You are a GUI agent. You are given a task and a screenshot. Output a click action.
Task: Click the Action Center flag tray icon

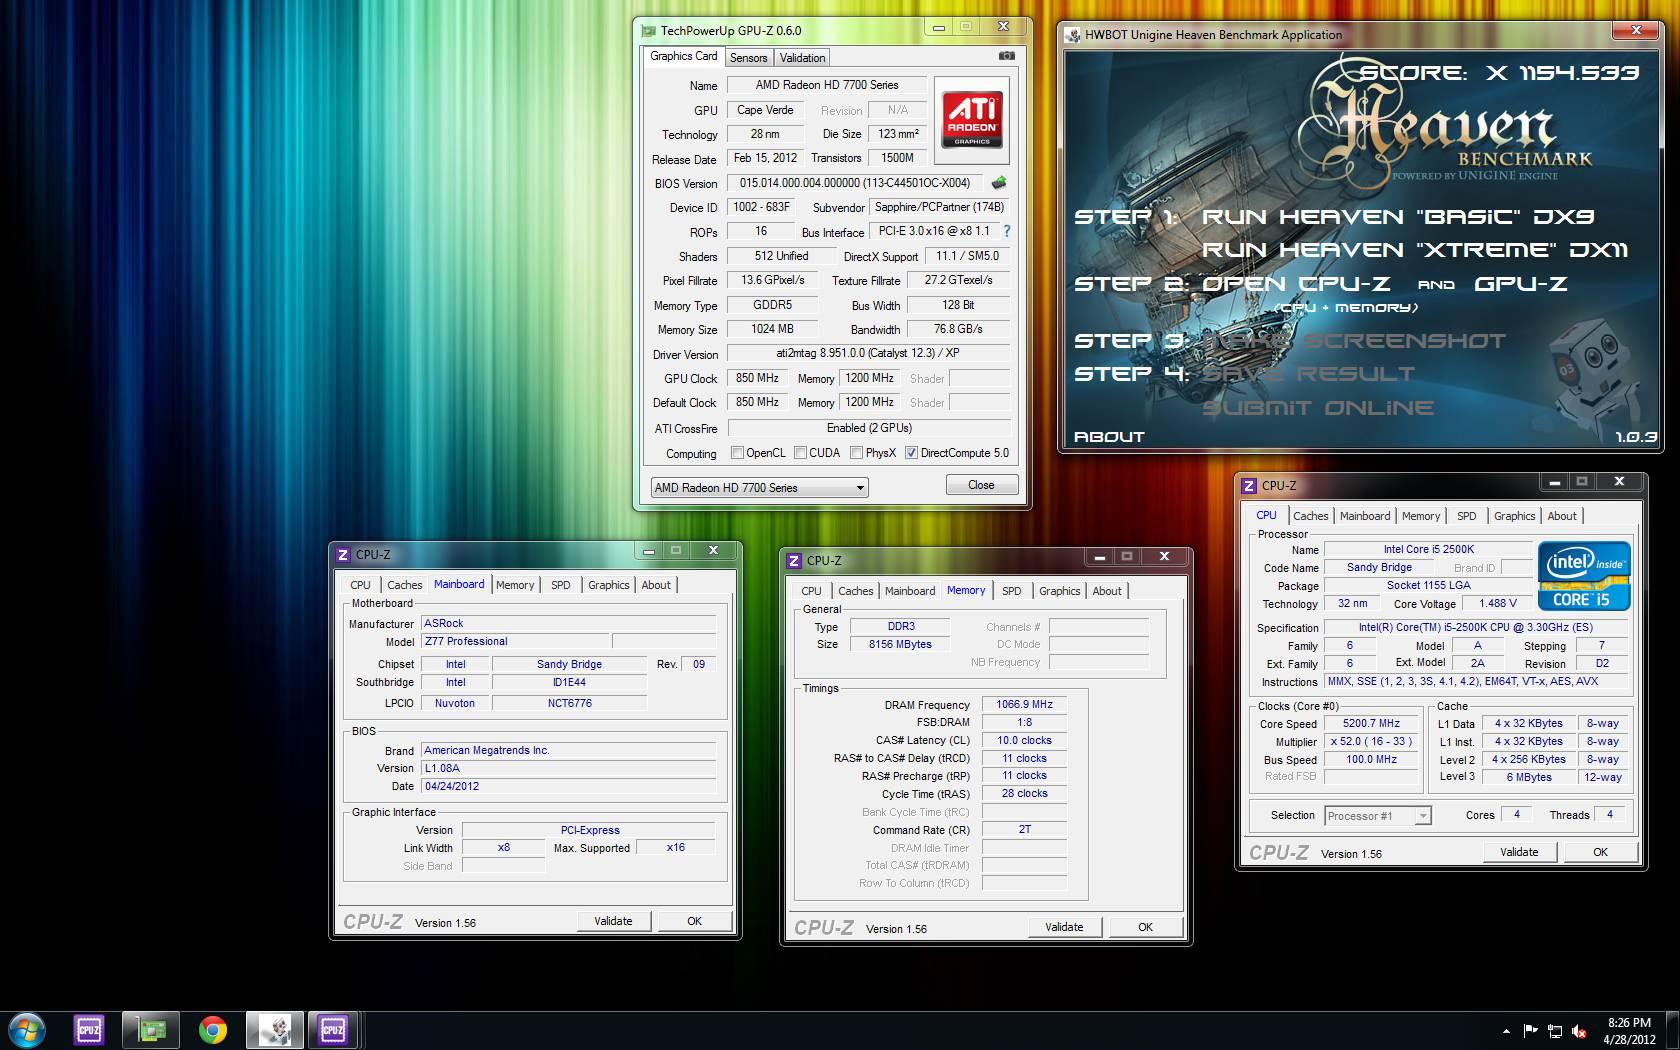coord(1530,1031)
